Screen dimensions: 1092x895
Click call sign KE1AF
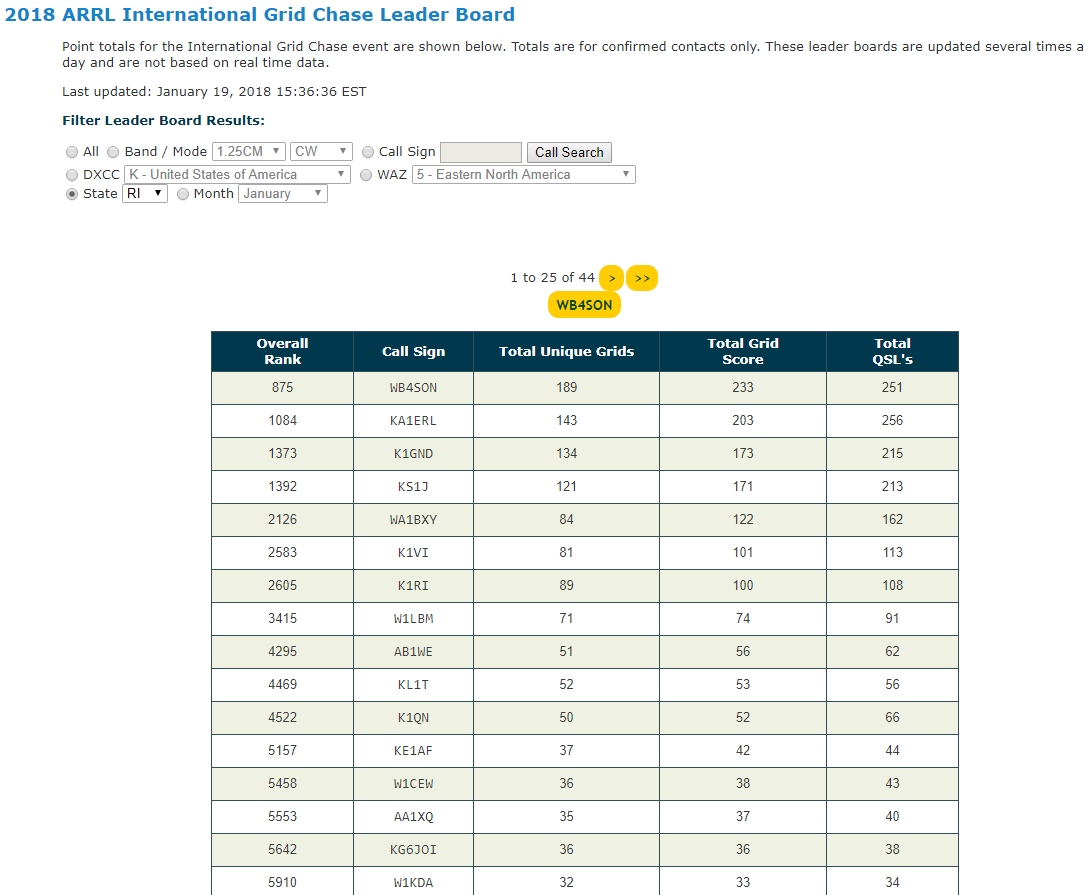pos(413,750)
